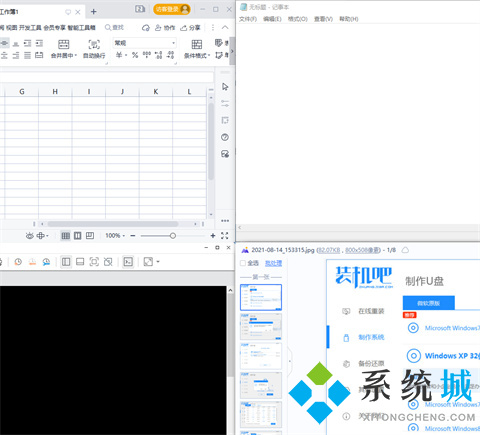Viewport: 480px width, 435px height.
Task: Click the console panel icon in lower window toolbar
Action: coord(128,262)
